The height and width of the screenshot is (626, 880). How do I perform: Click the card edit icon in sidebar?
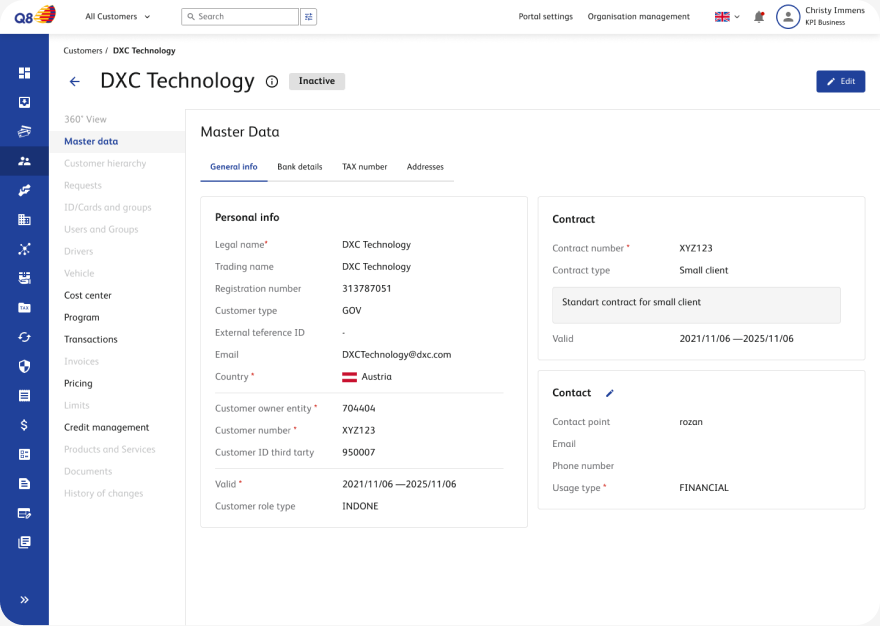24,513
